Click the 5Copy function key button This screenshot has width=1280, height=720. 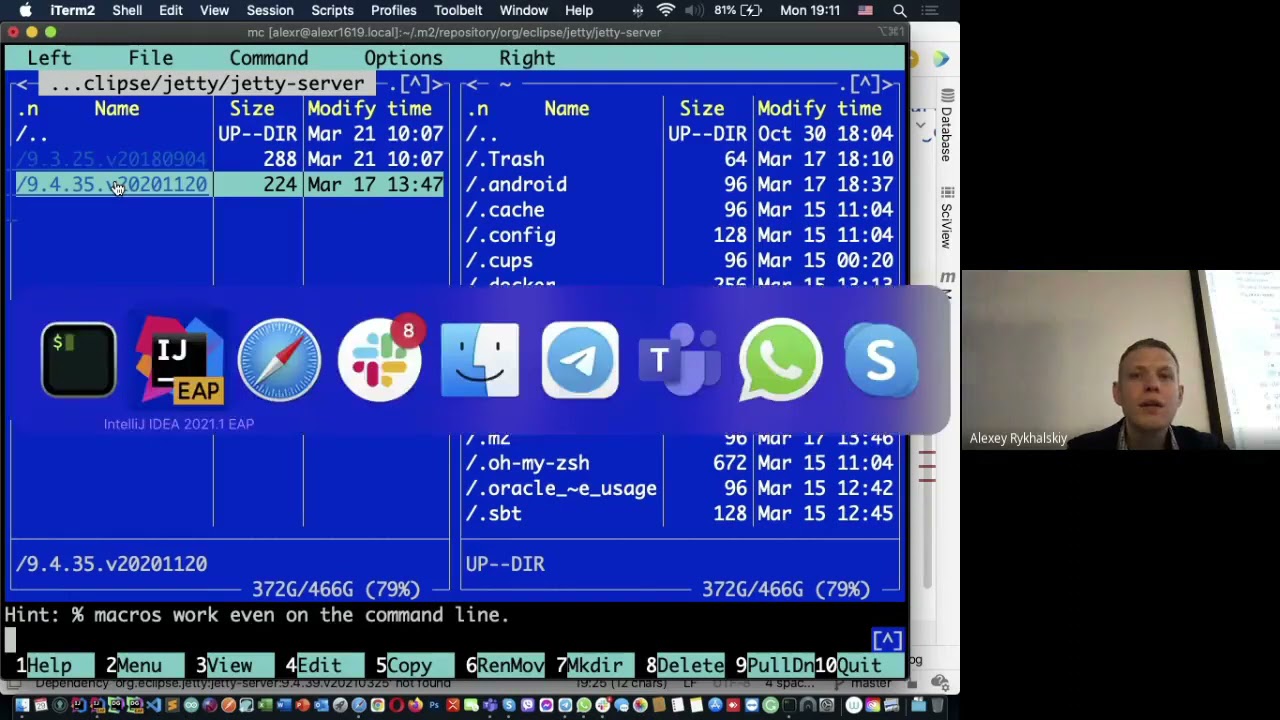tap(409, 665)
